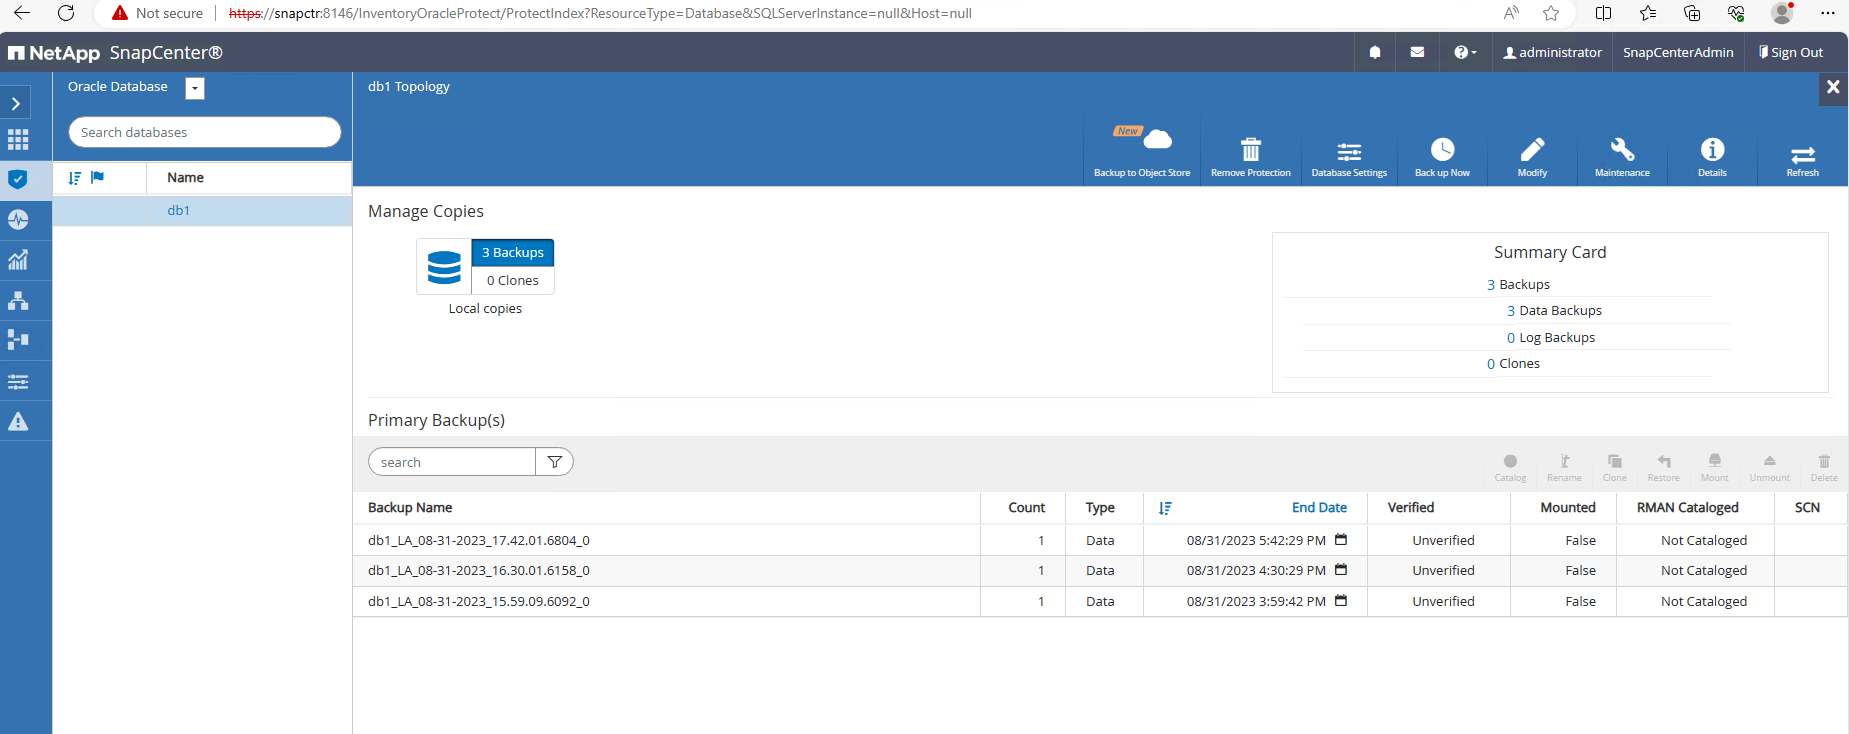1849x734 pixels.
Task: Start a backup with Back up Now
Action: point(1442,151)
